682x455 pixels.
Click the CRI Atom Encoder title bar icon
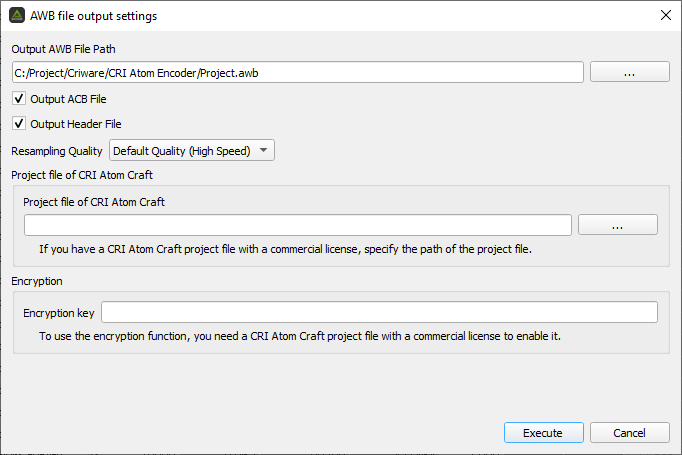[17, 15]
